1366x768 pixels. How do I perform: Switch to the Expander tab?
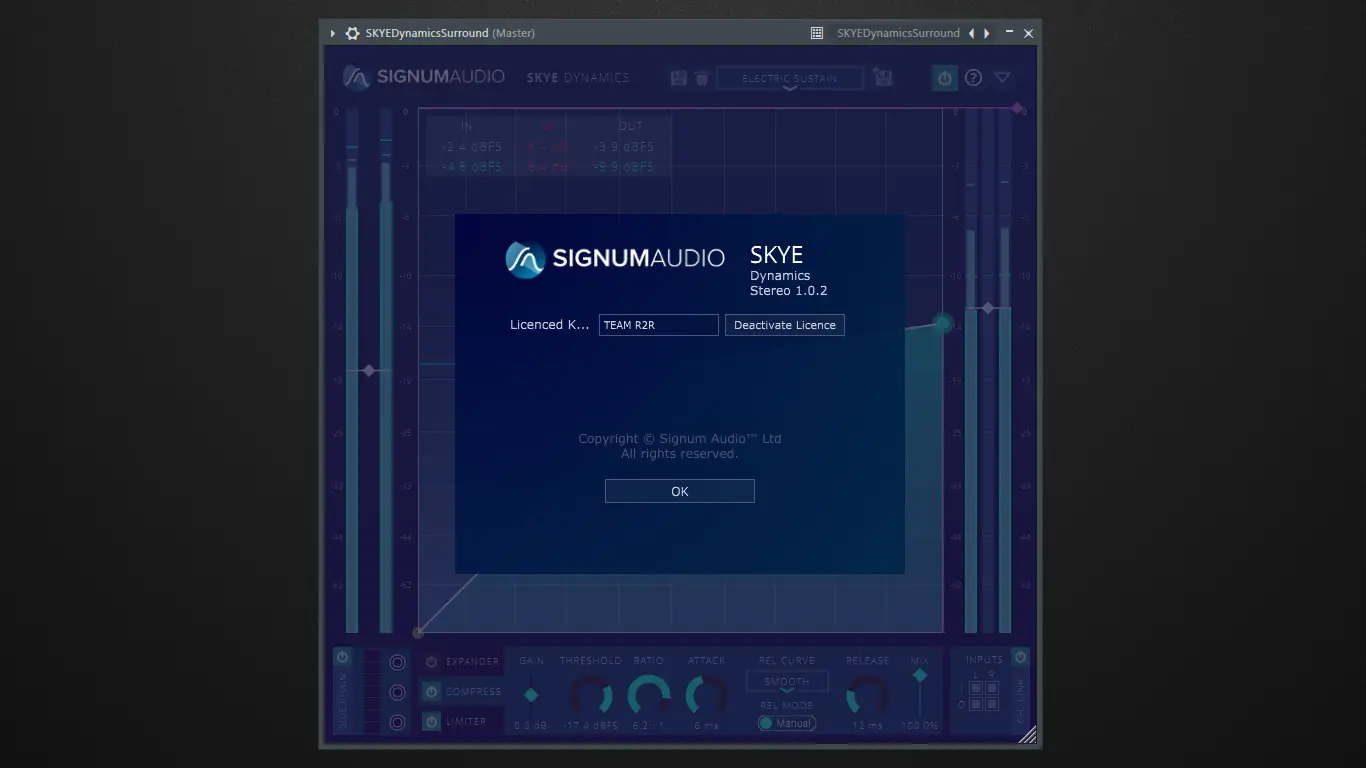[472, 662]
